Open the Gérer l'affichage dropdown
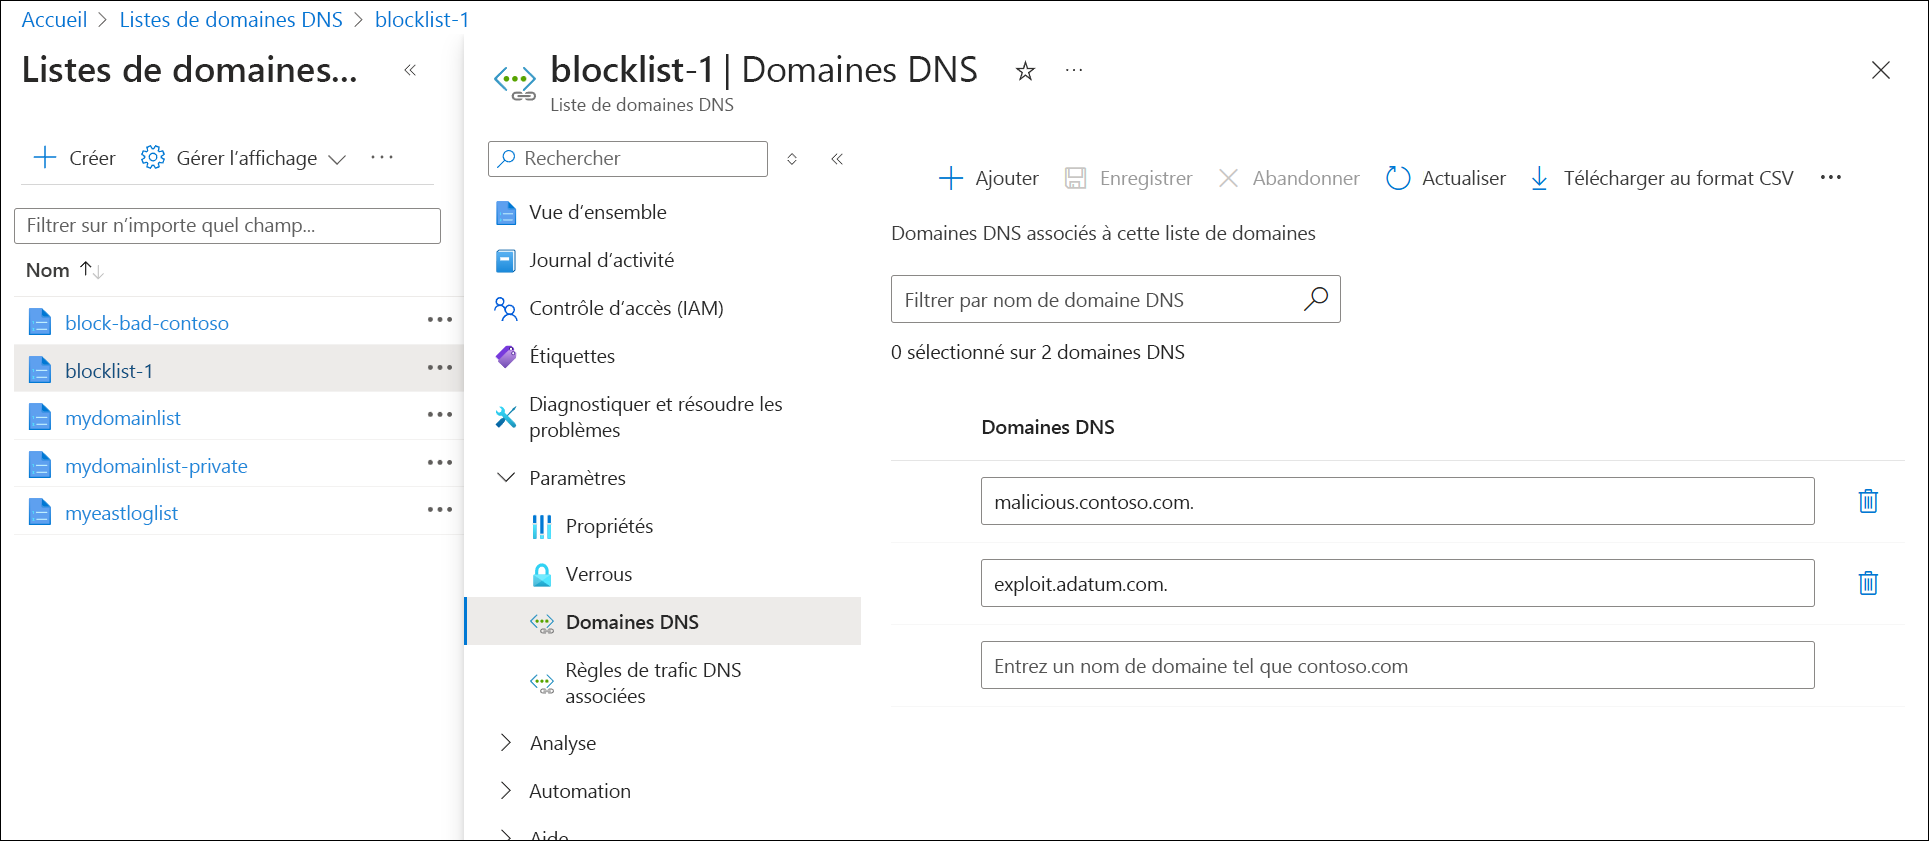1929x841 pixels. point(244,158)
